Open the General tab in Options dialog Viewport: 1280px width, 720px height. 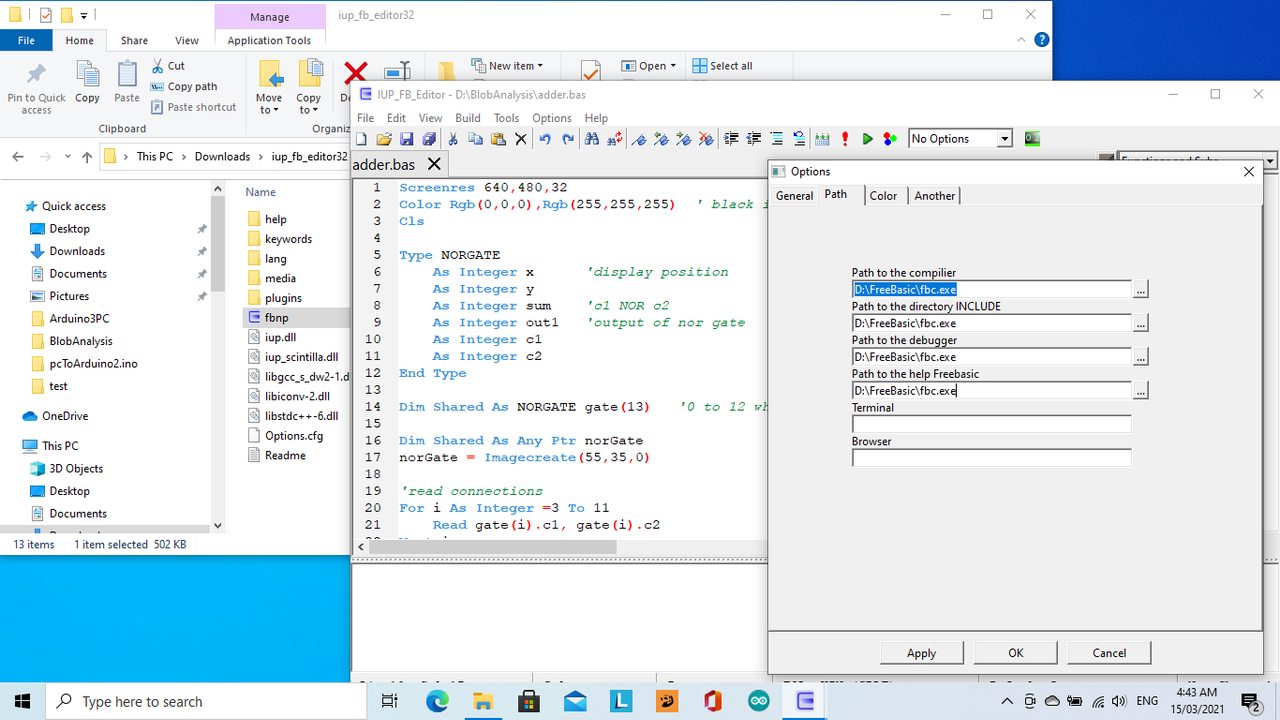(x=794, y=196)
